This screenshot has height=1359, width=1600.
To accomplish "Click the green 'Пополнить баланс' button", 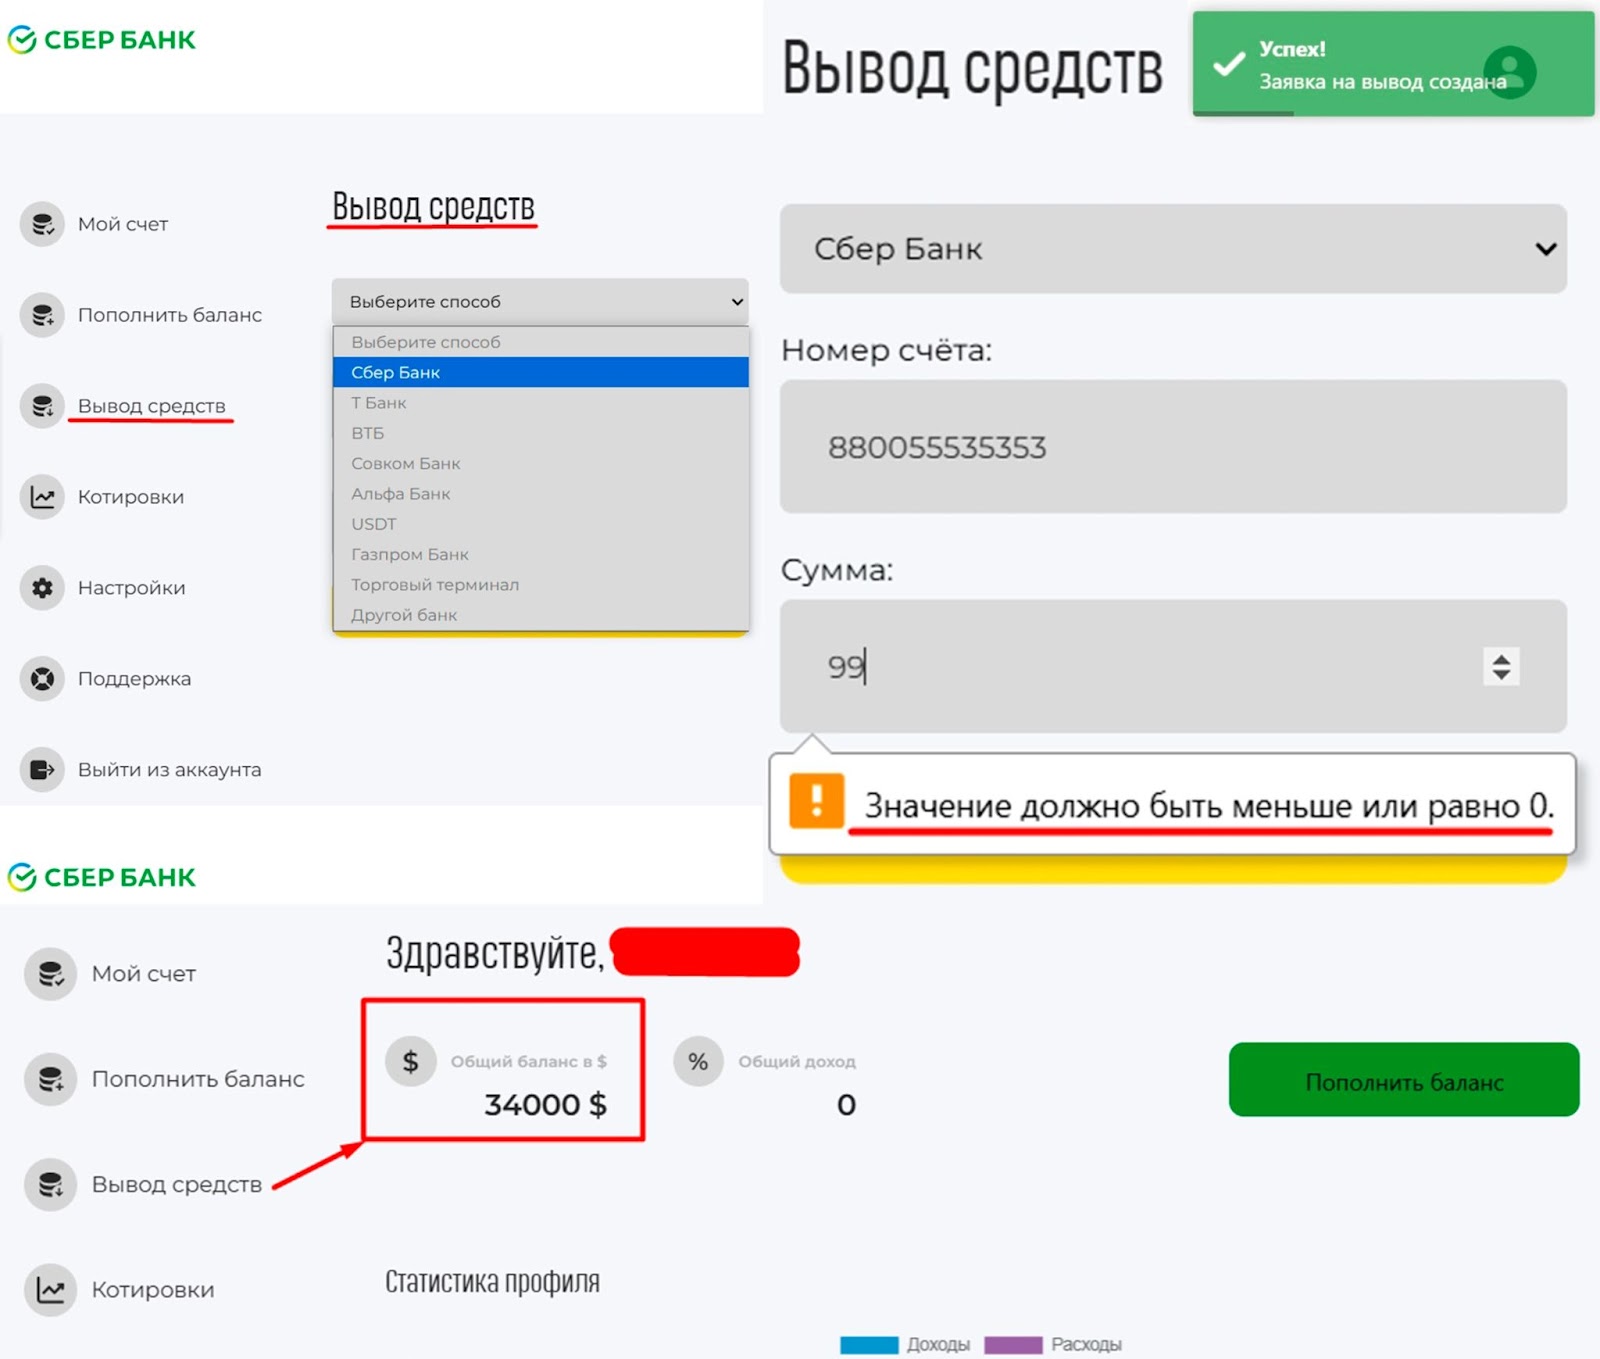I will [1404, 1080].
